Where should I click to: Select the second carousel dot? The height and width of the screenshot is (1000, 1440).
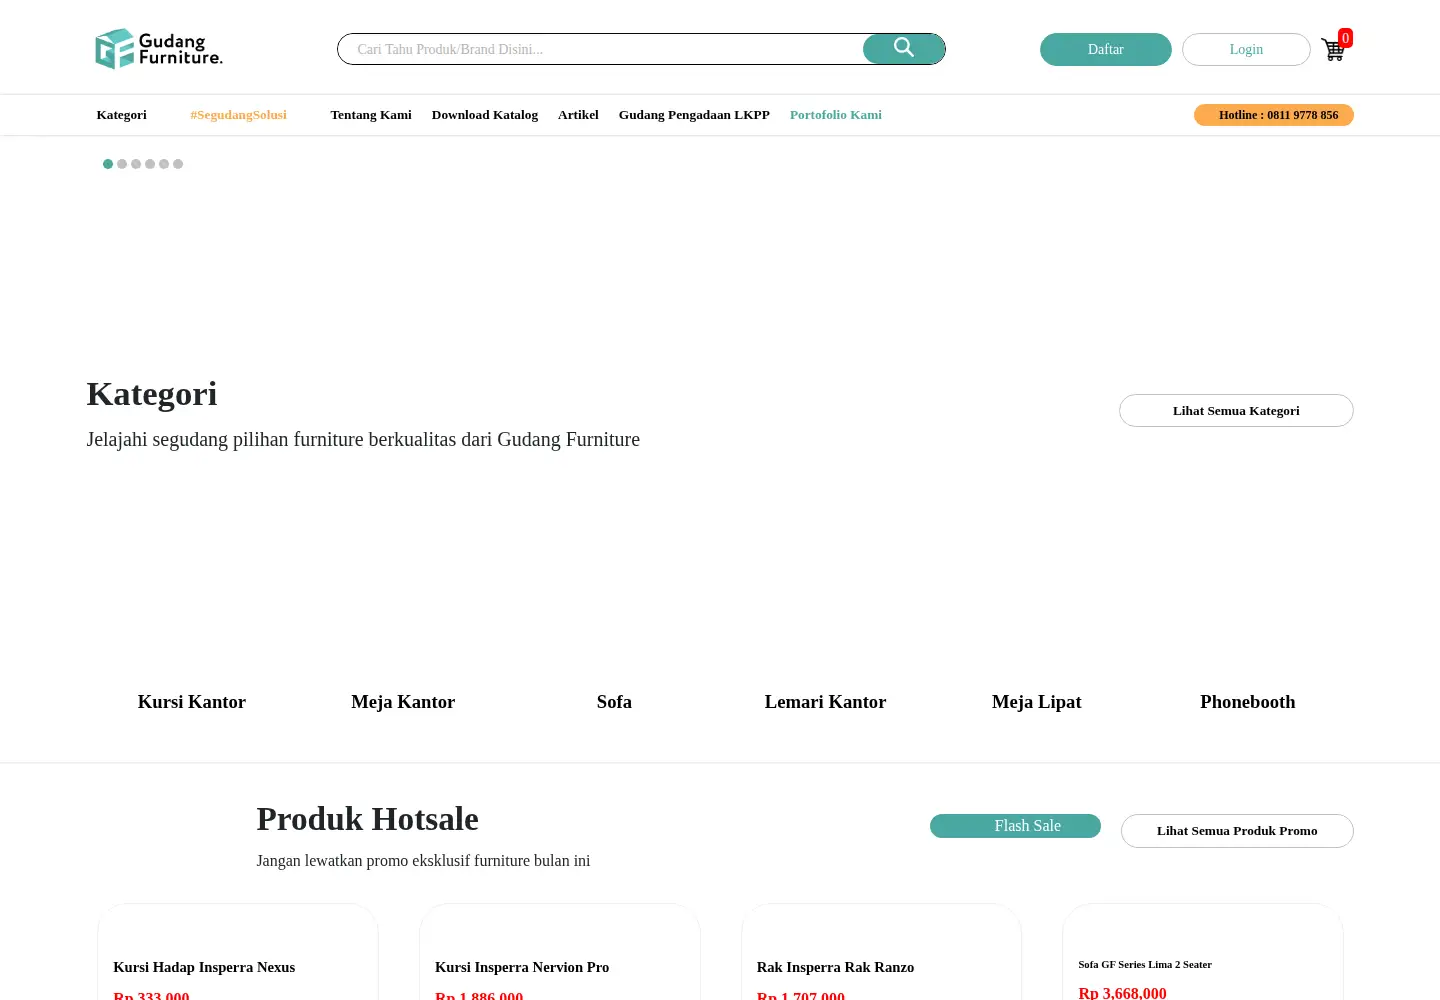(x=122, y=164)
